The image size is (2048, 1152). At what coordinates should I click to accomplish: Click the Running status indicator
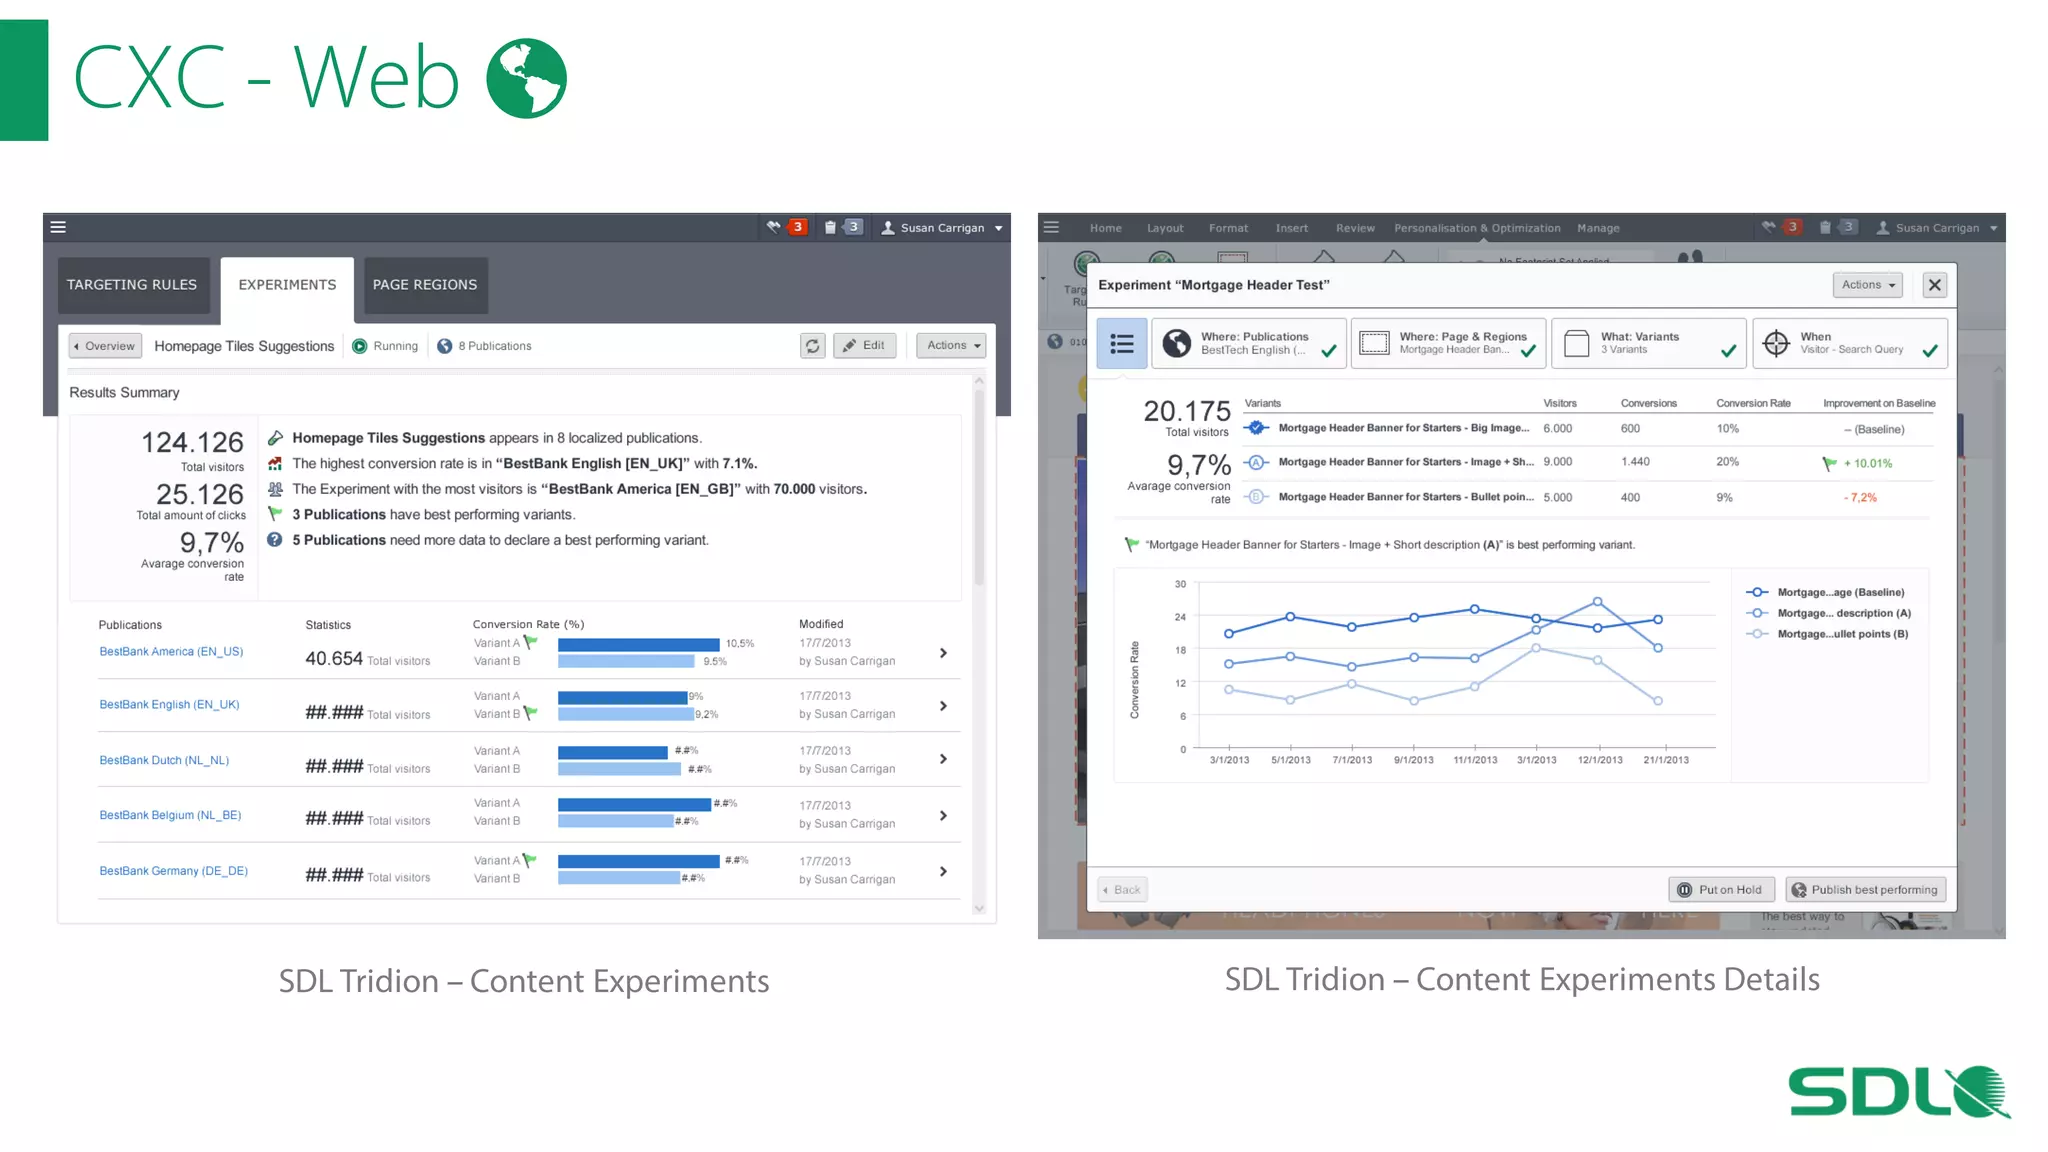(x=385, y=346)
